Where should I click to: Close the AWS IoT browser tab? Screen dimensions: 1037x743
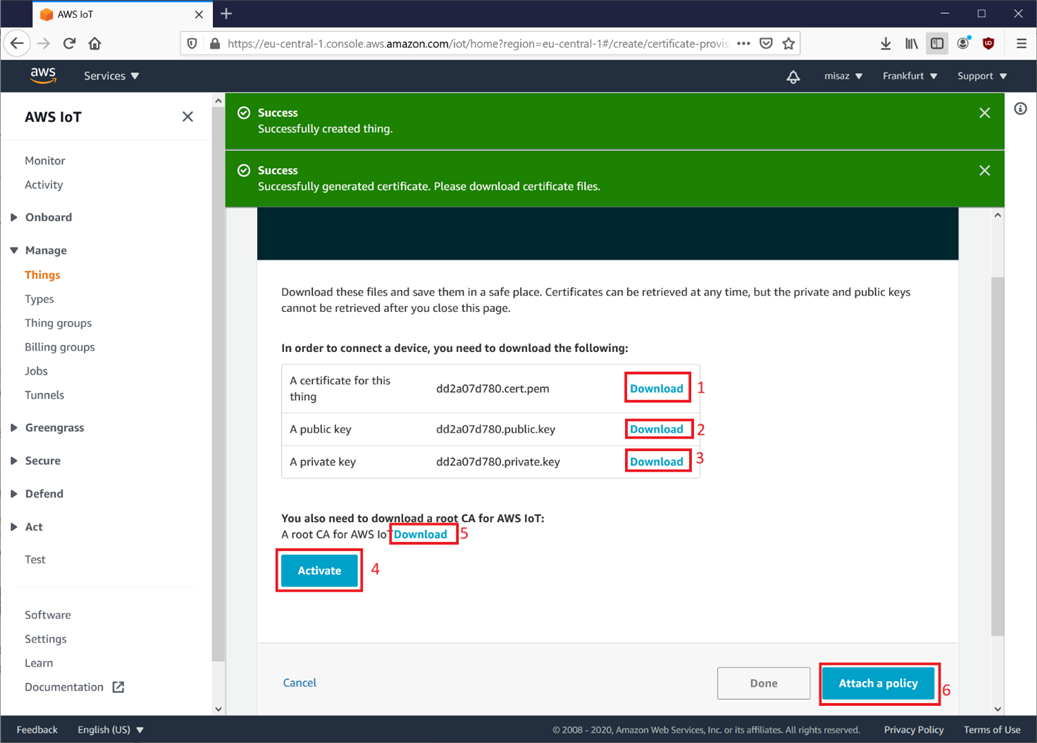click(198, 14)
